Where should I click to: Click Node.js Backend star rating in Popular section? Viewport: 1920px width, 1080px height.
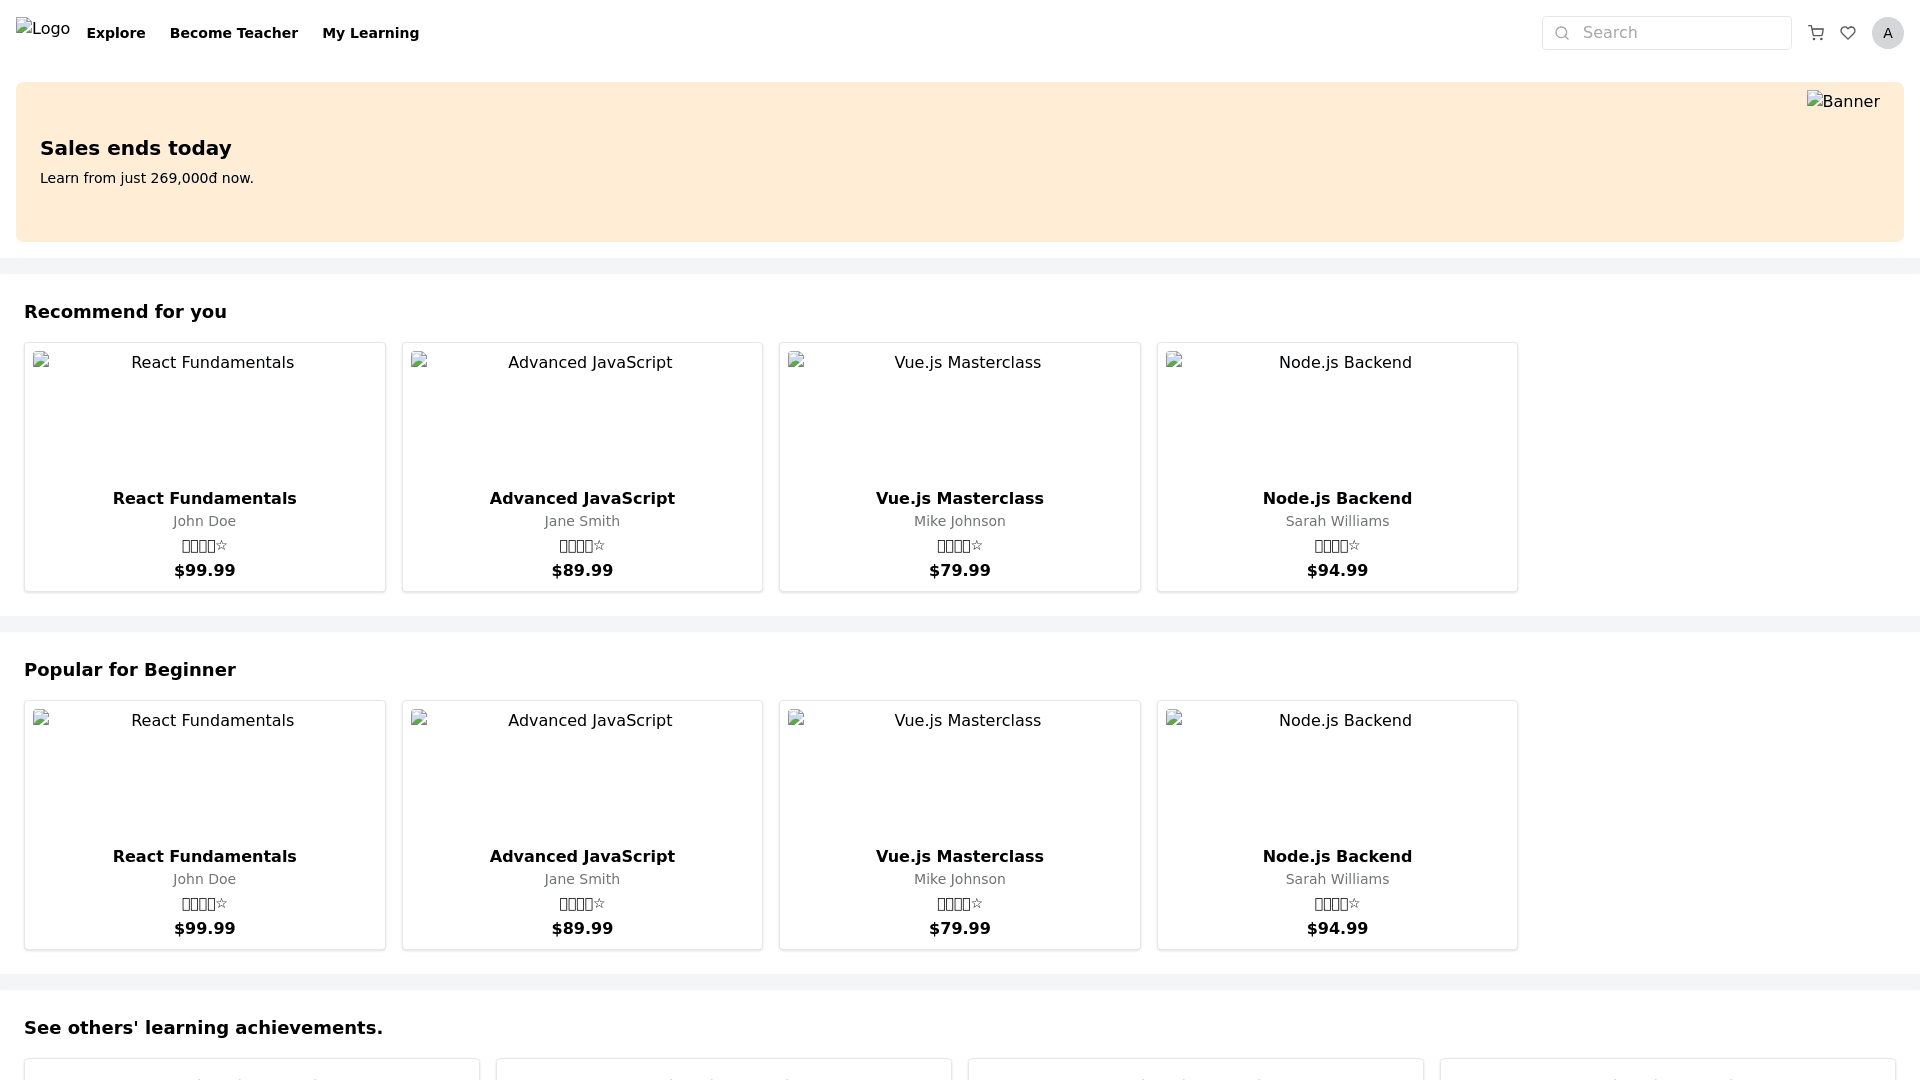(x=1337, y=904)
